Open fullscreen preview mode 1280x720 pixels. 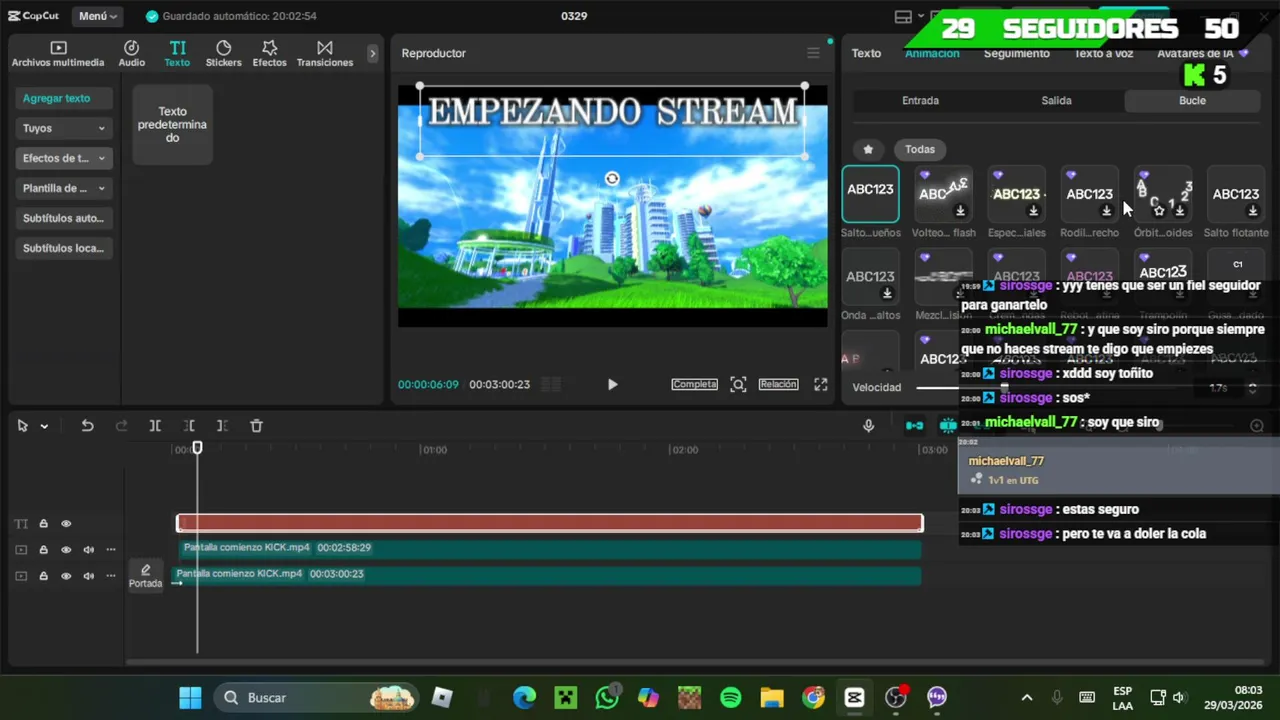[820, 384]
